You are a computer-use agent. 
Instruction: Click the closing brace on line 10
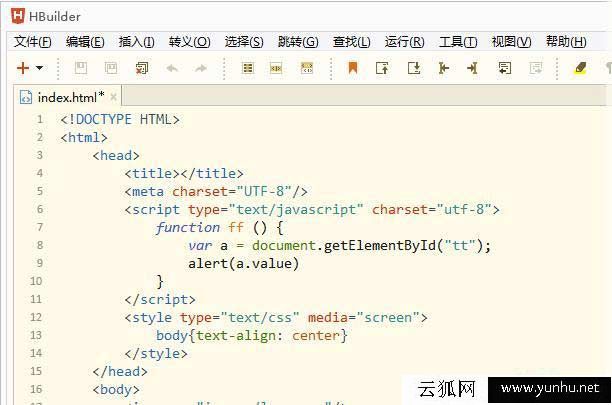(x=160, y=281)
